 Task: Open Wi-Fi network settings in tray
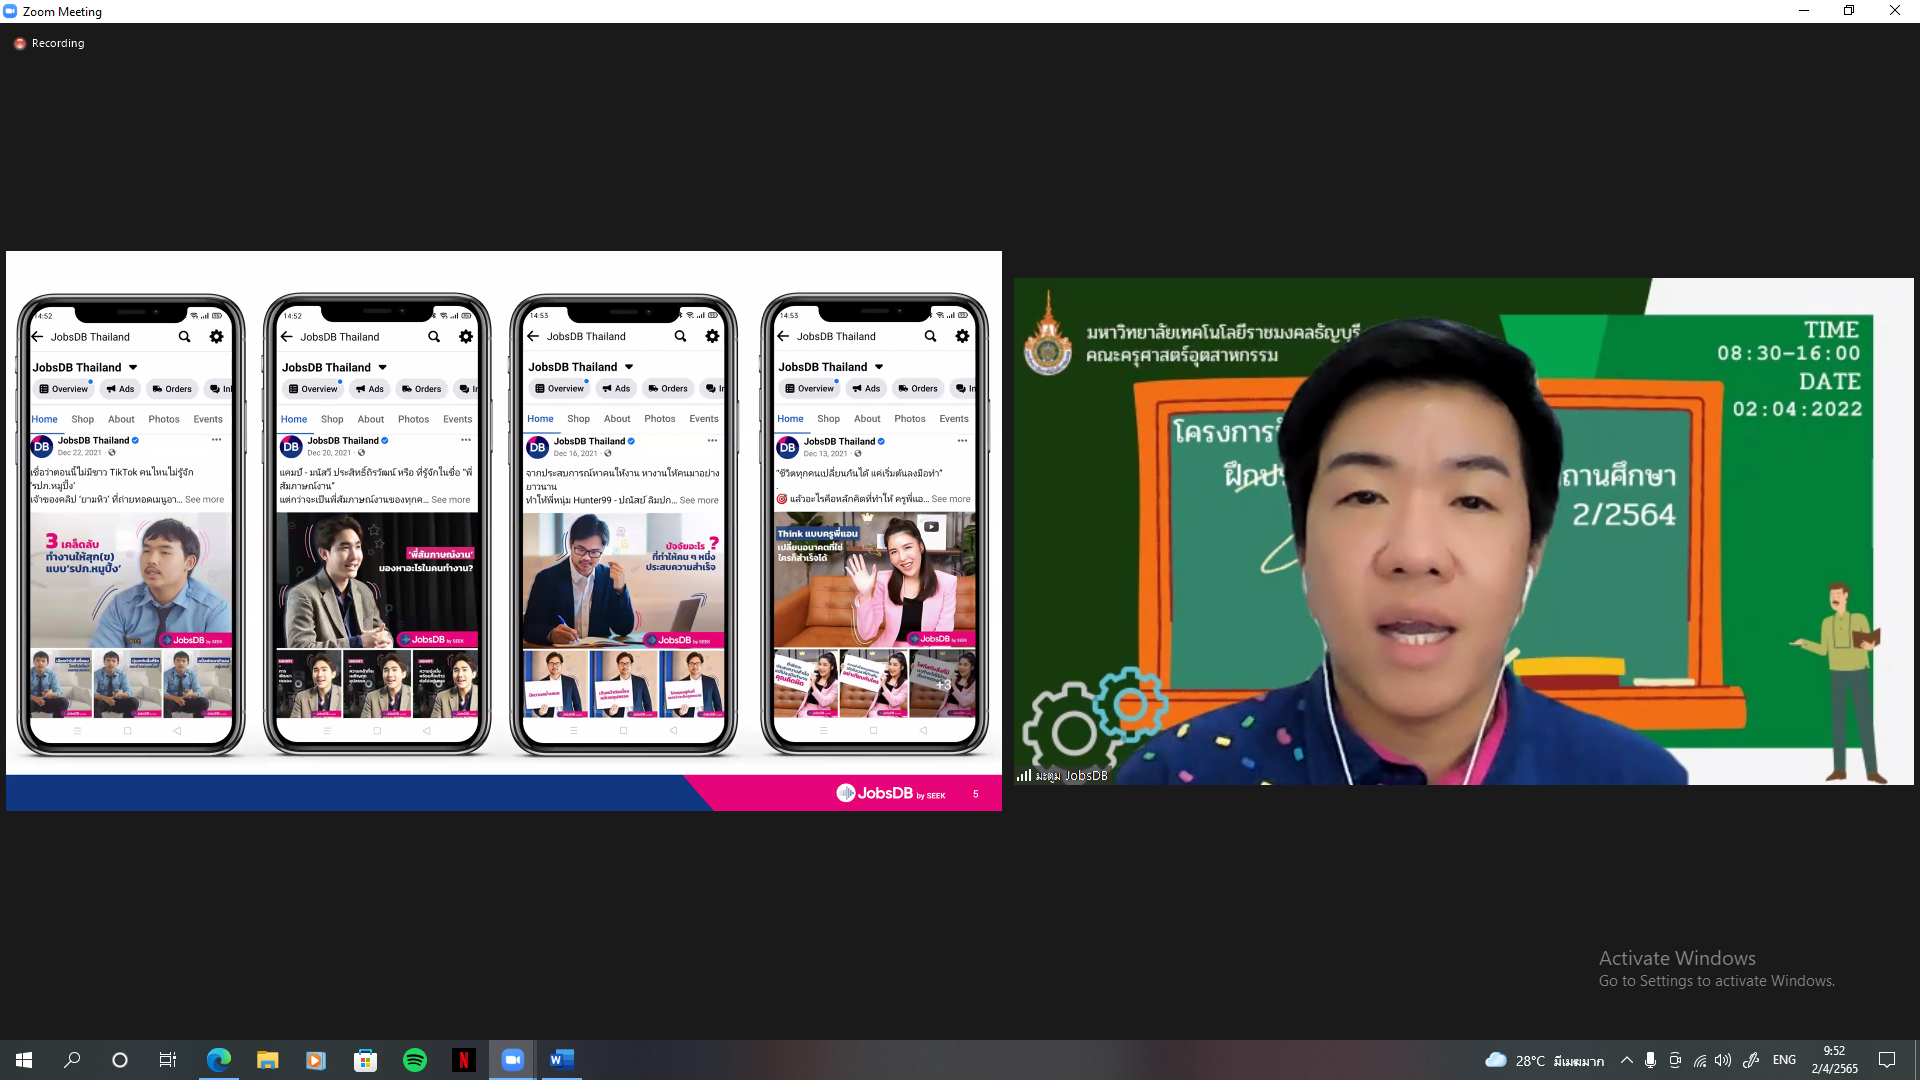pyautogui.click(x=1699, y=1060)
